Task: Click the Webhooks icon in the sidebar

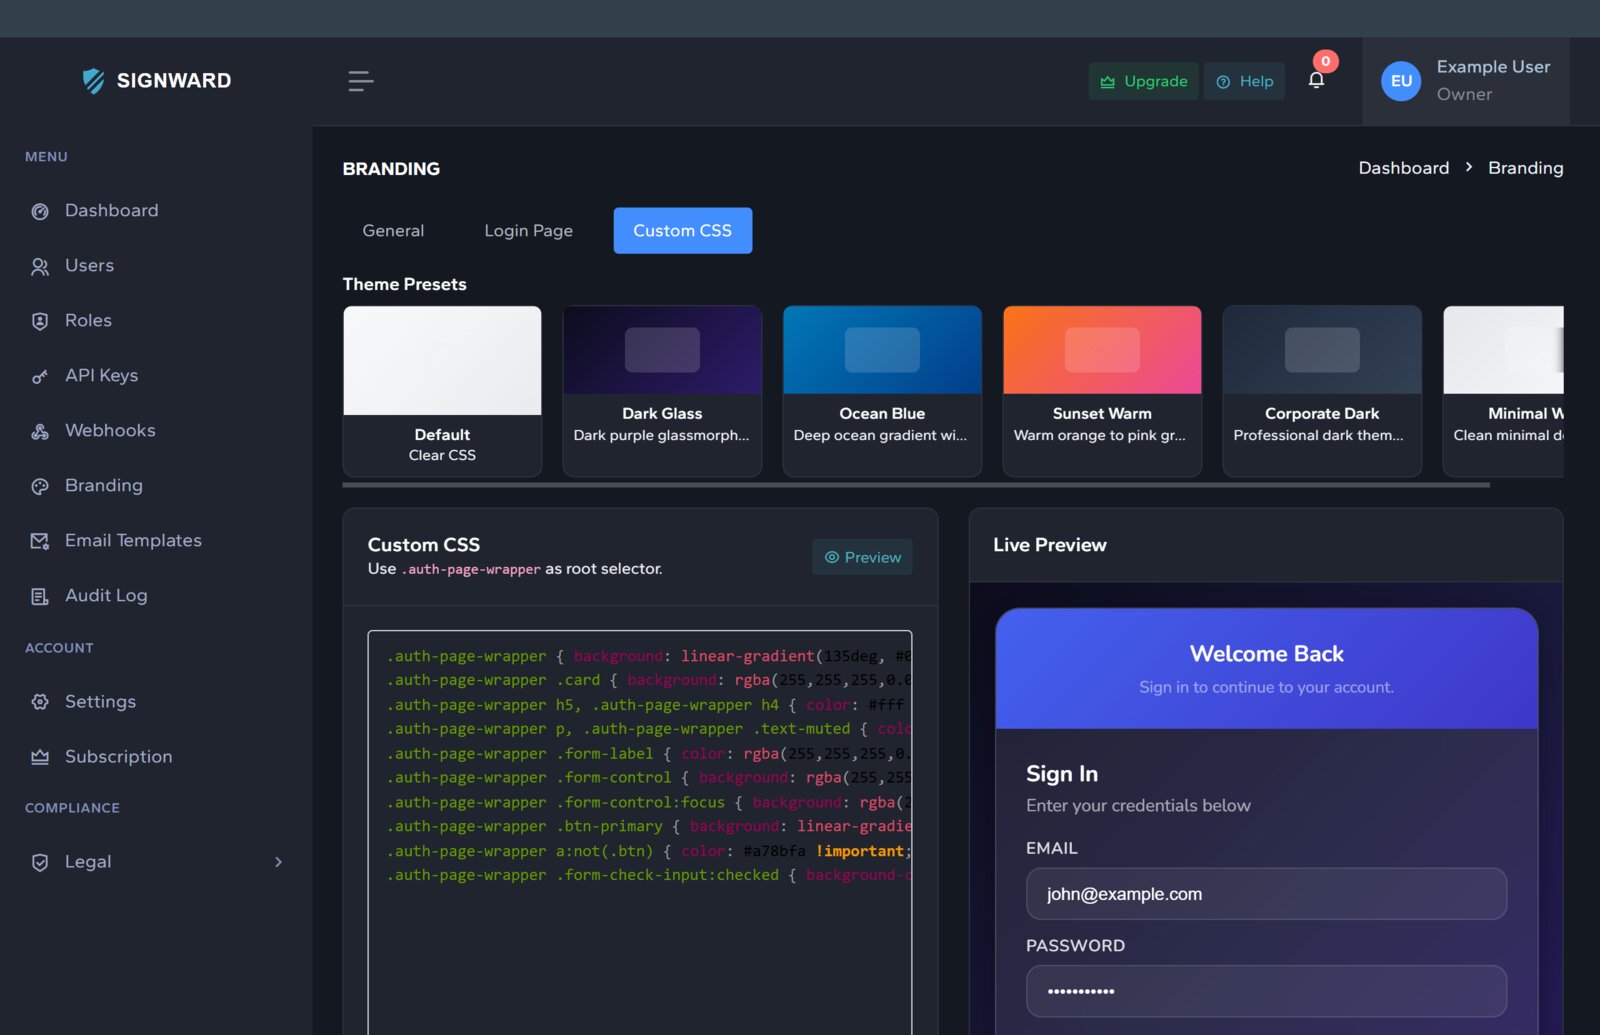Action: [40, 431]
